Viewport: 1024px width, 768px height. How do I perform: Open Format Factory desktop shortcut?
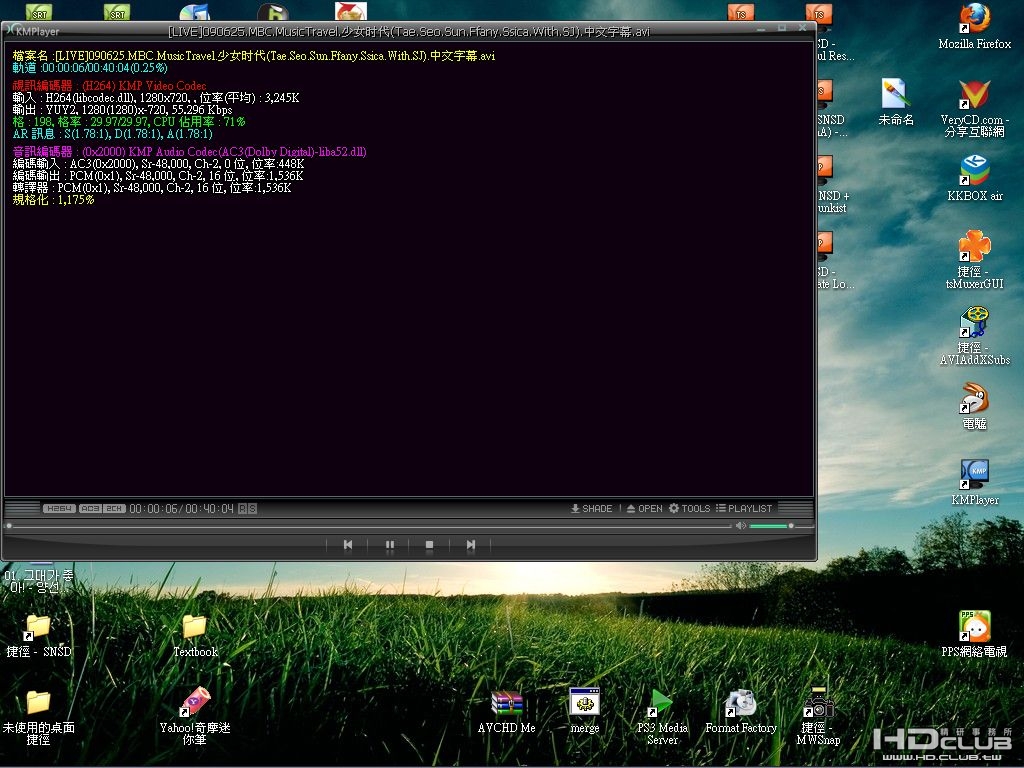(740, 704)
